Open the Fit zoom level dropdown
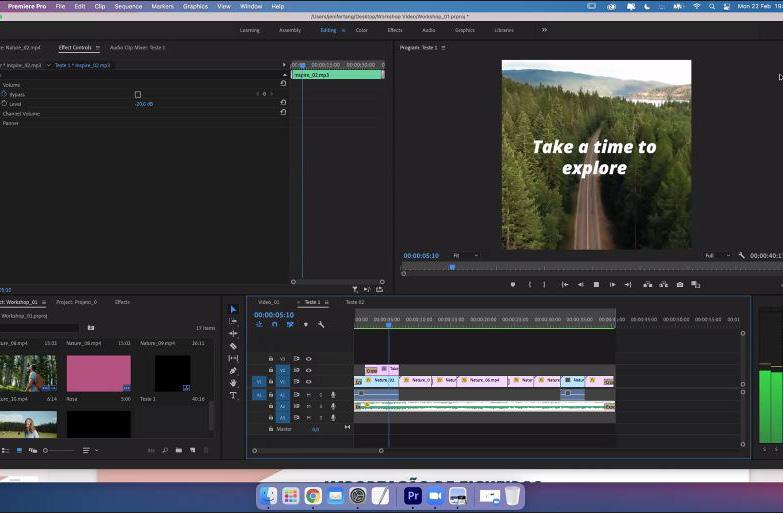This screenshot has height=513, width=783. pos(465,255)
